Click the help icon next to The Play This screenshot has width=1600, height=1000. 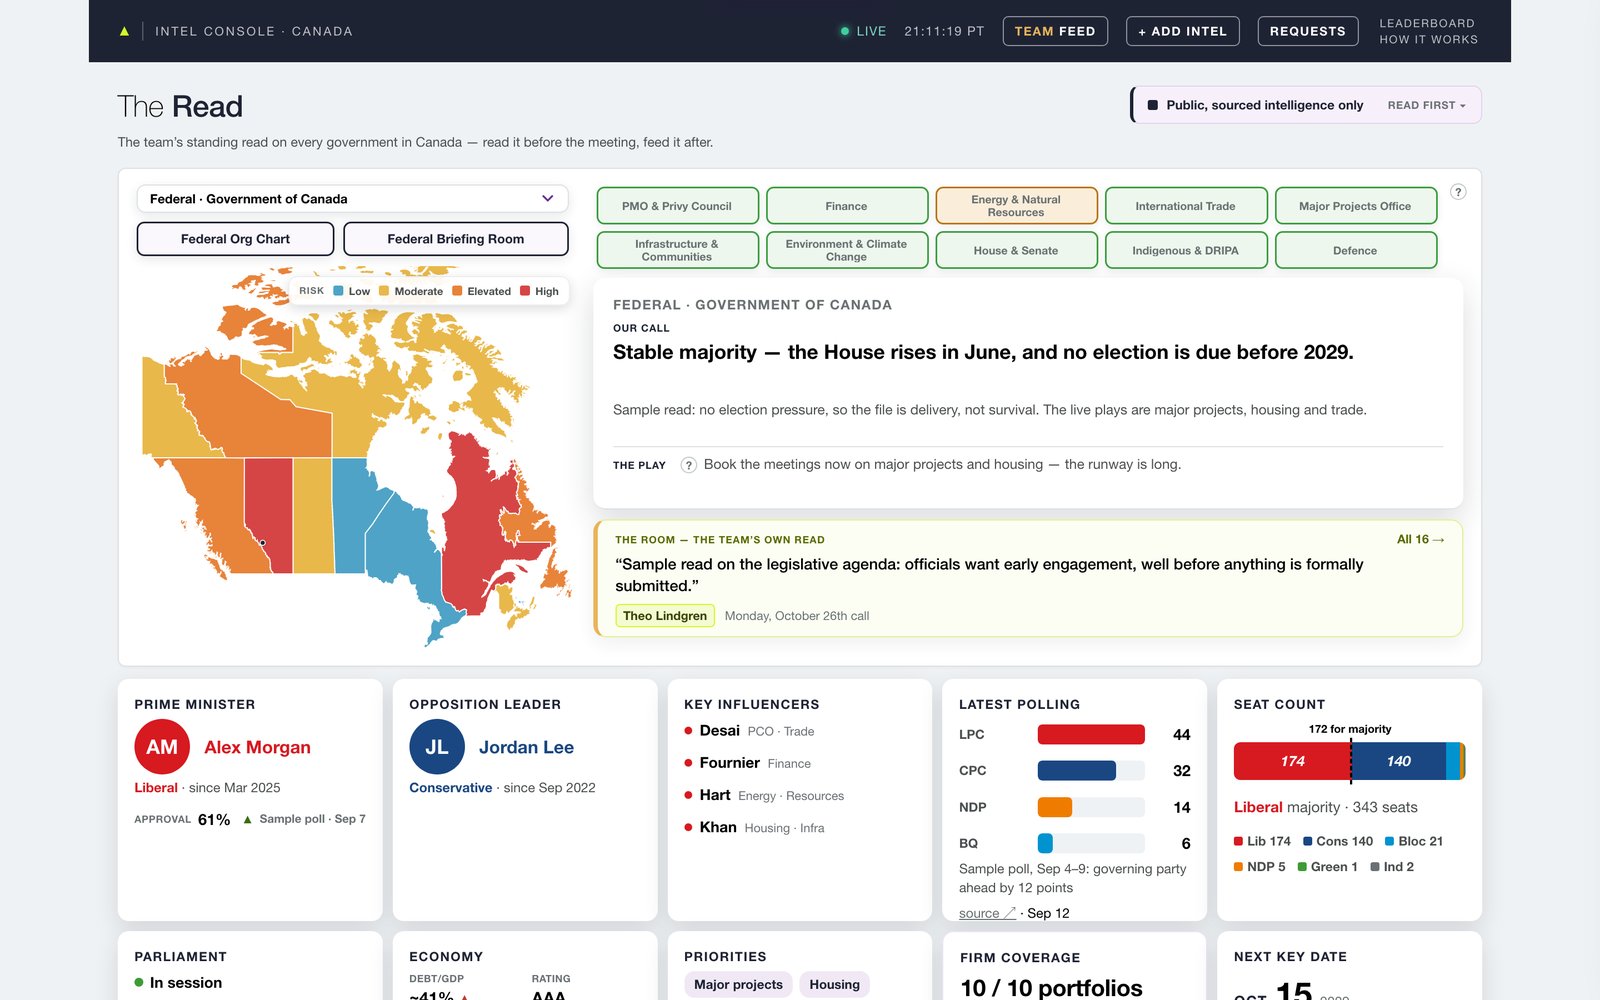(689, 465)
